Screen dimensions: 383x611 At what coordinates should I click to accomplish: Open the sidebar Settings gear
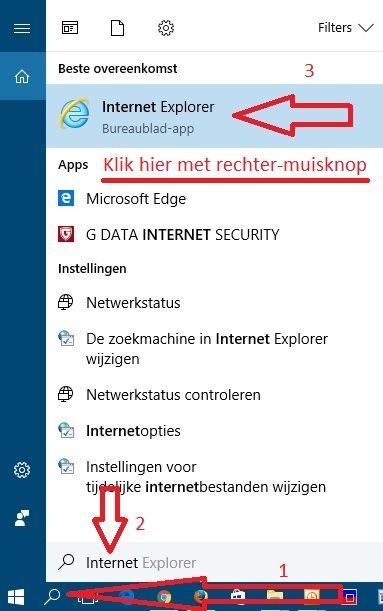(x=22, y=470)
